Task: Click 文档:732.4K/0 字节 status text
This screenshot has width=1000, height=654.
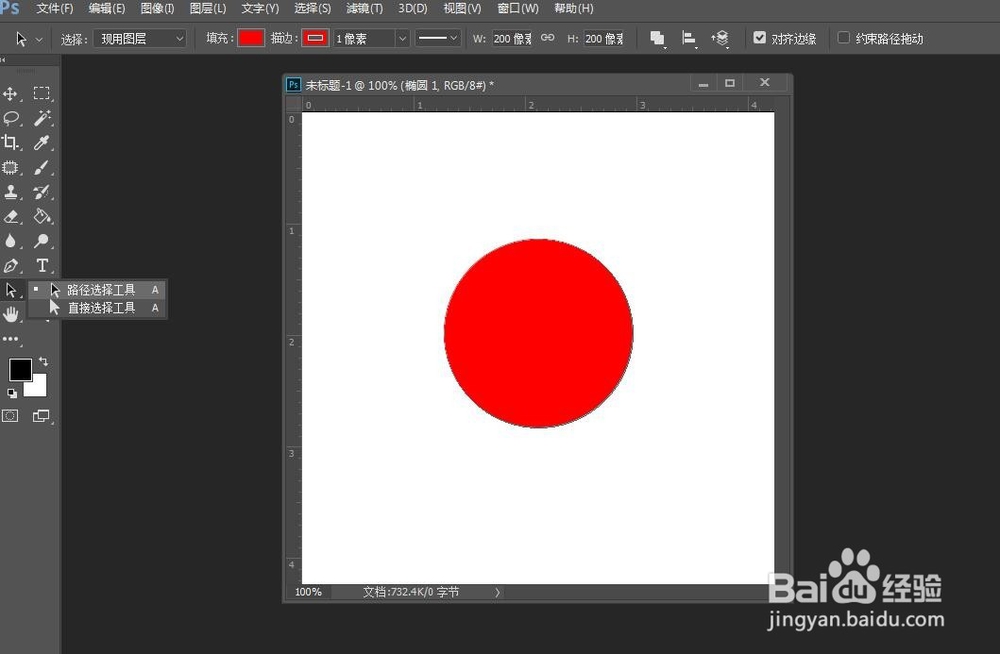Action: [411, 592]
